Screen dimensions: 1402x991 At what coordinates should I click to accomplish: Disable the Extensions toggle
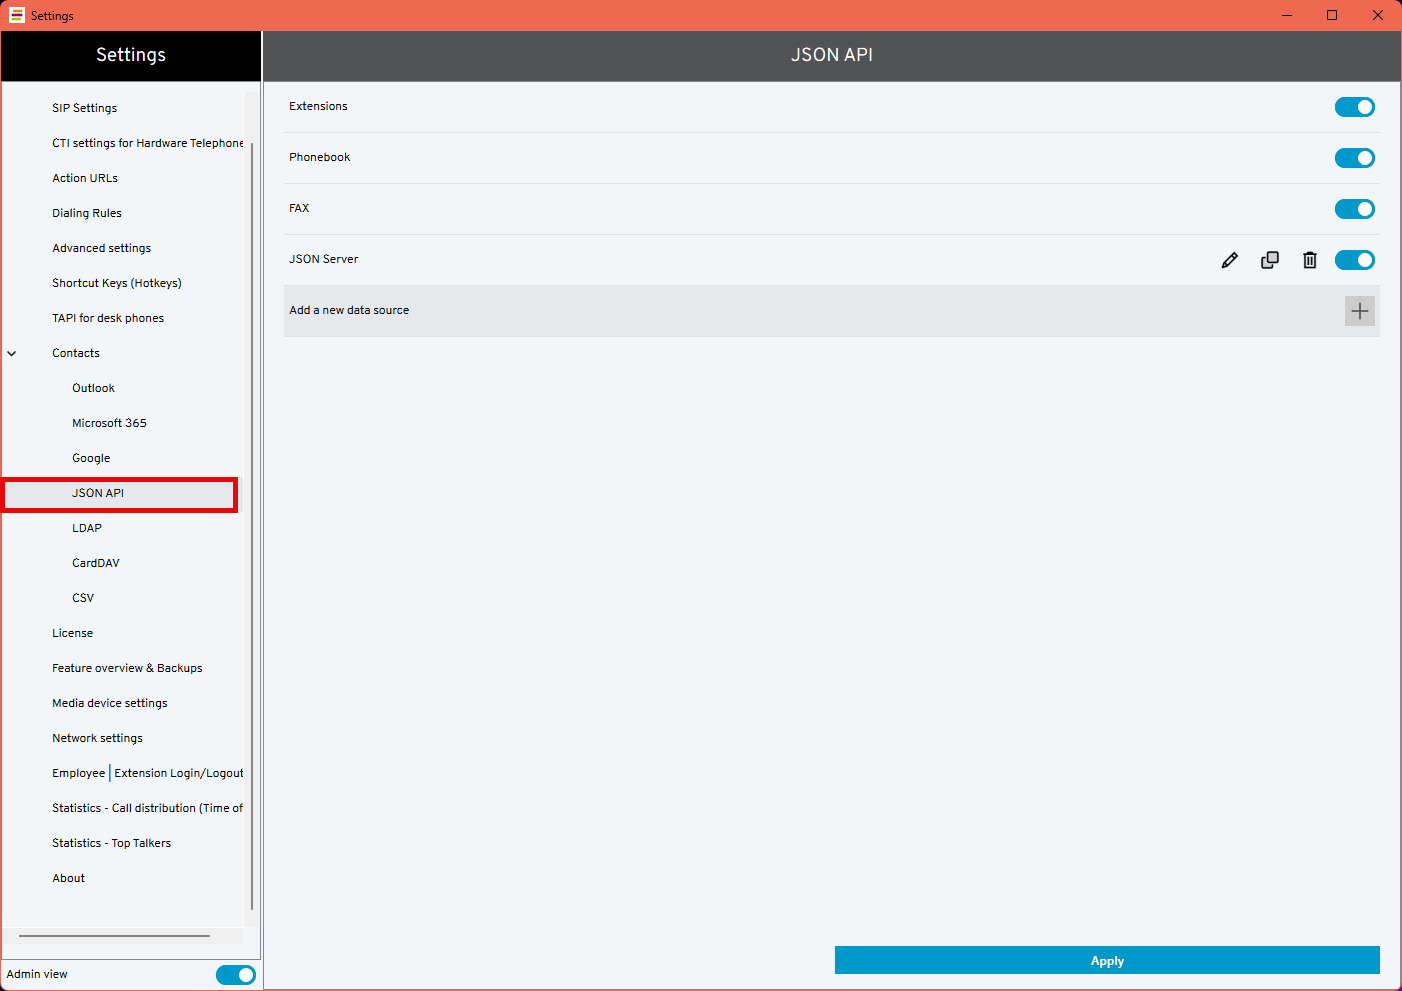[1354, 107]
